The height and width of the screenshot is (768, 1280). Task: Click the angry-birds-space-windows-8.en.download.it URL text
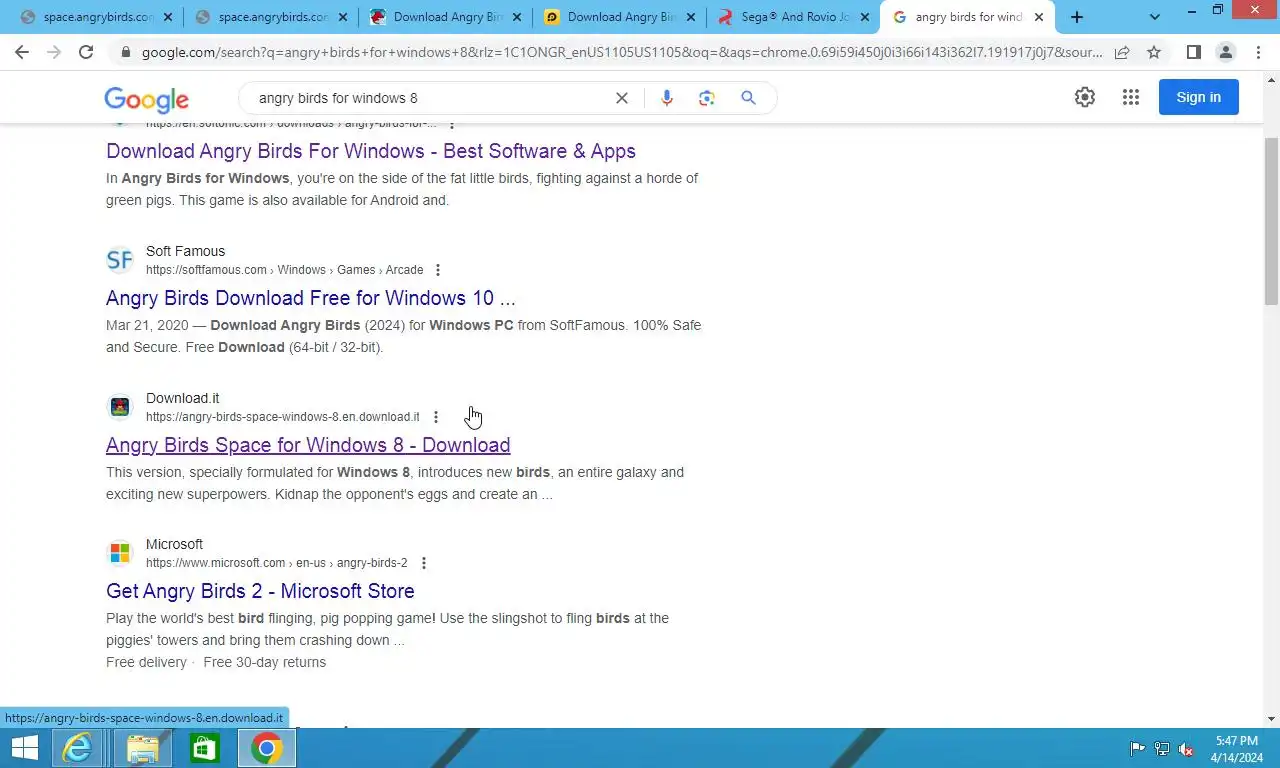[283, 417]
